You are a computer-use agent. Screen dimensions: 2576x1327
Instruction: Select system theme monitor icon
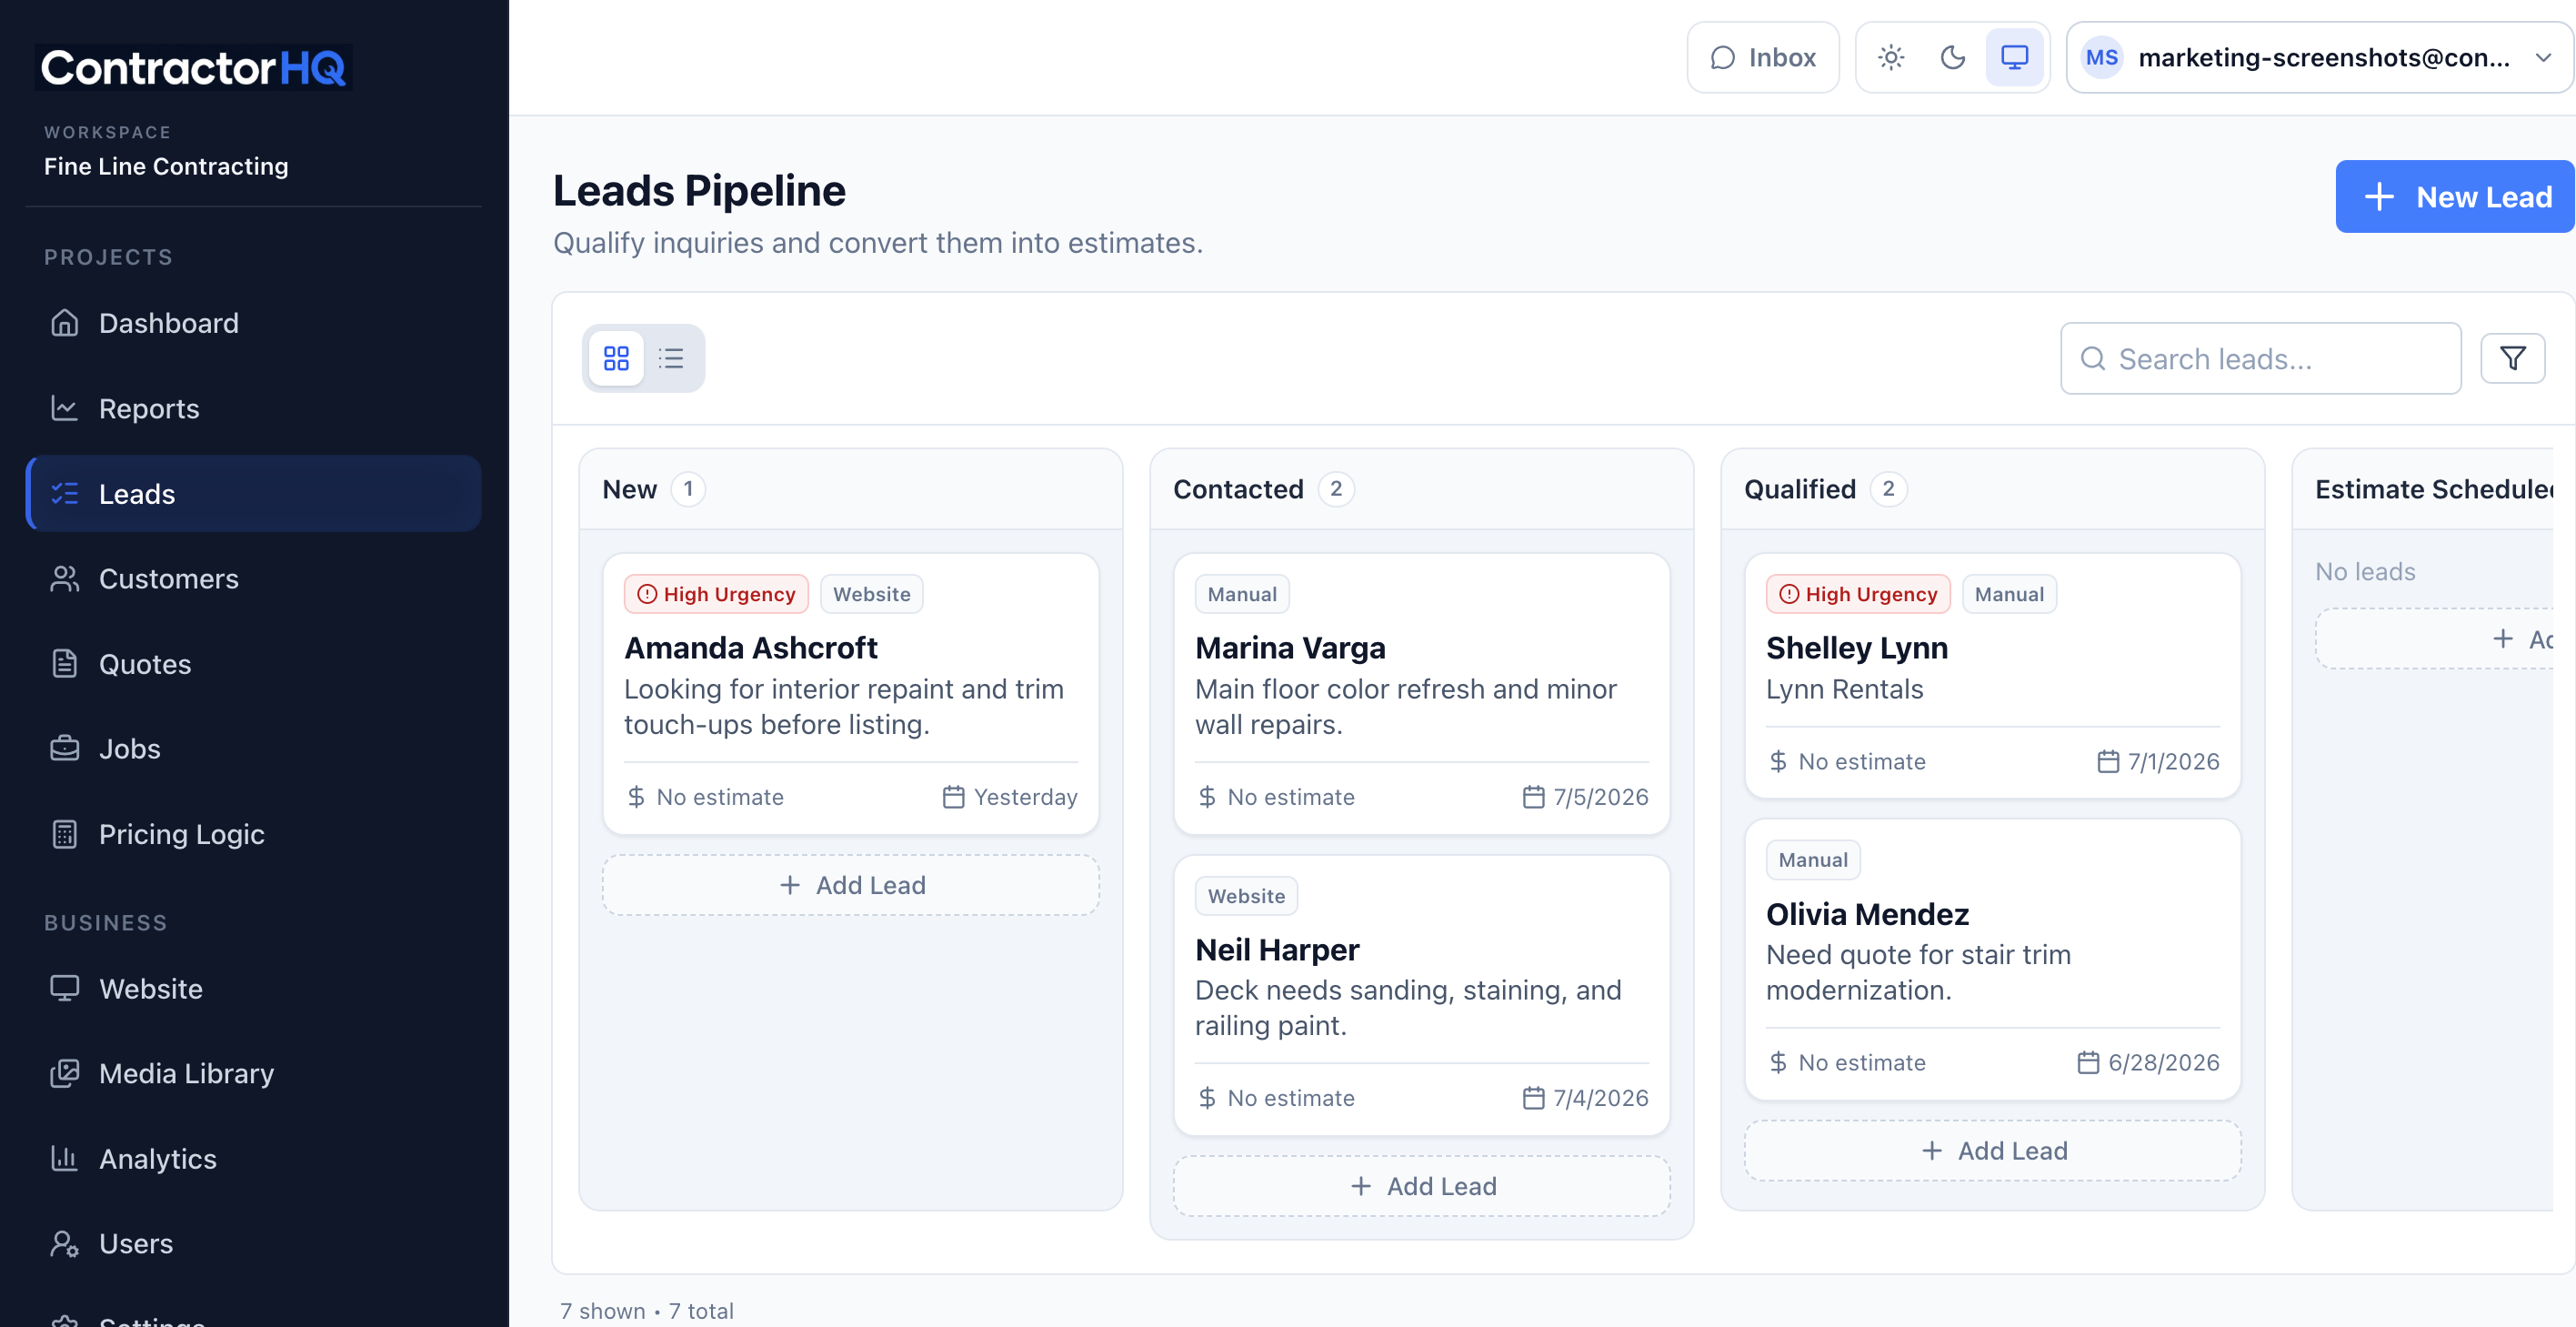point(2014,58)
